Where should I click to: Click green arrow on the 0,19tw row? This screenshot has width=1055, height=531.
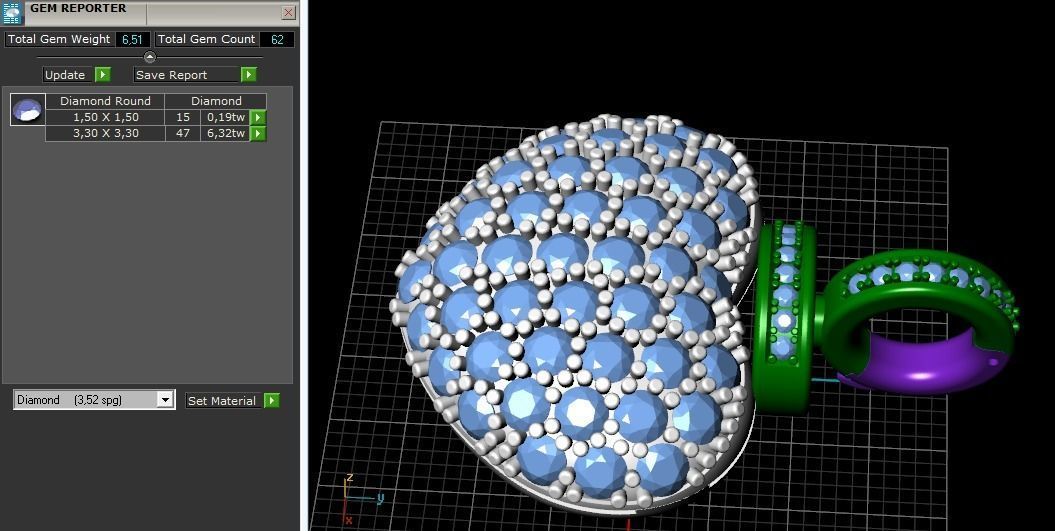click(x=258, y=117)
